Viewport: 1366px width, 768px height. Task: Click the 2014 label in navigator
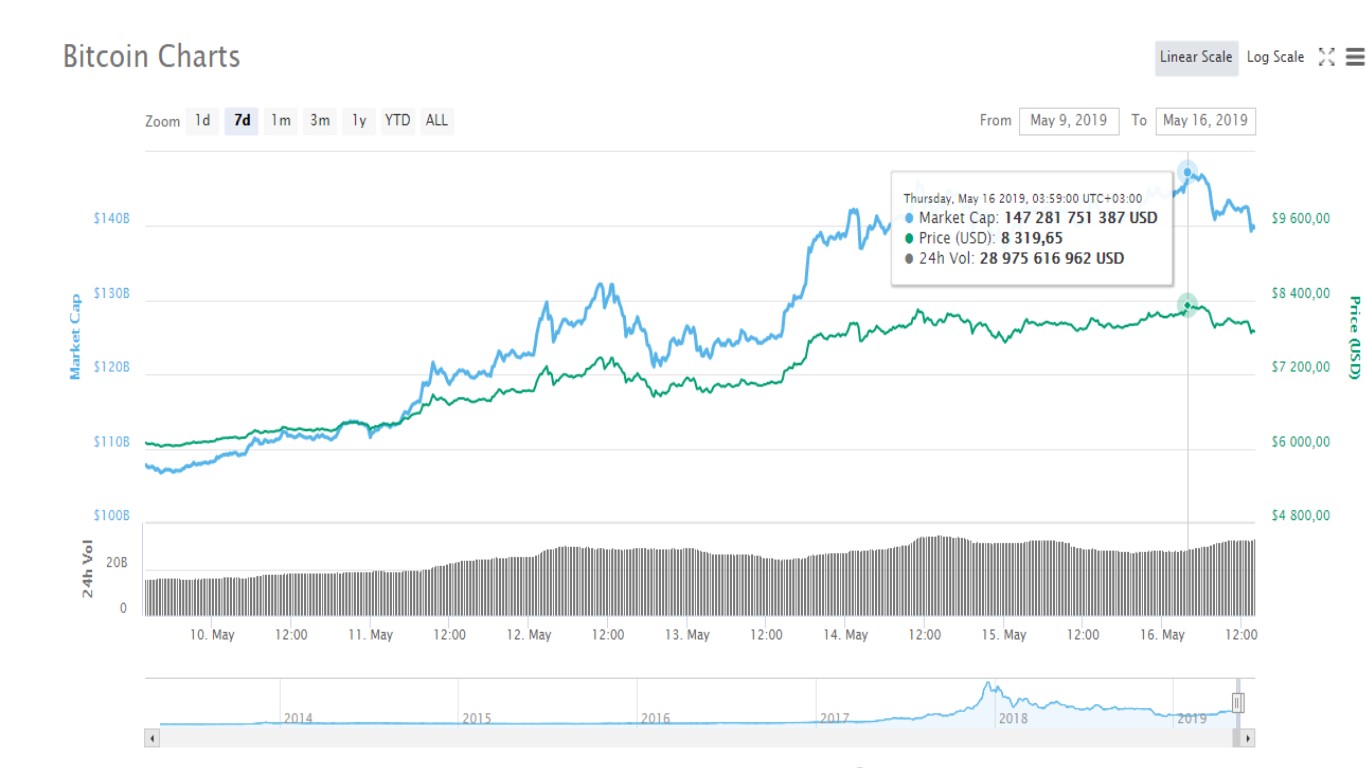coord(298,718)
